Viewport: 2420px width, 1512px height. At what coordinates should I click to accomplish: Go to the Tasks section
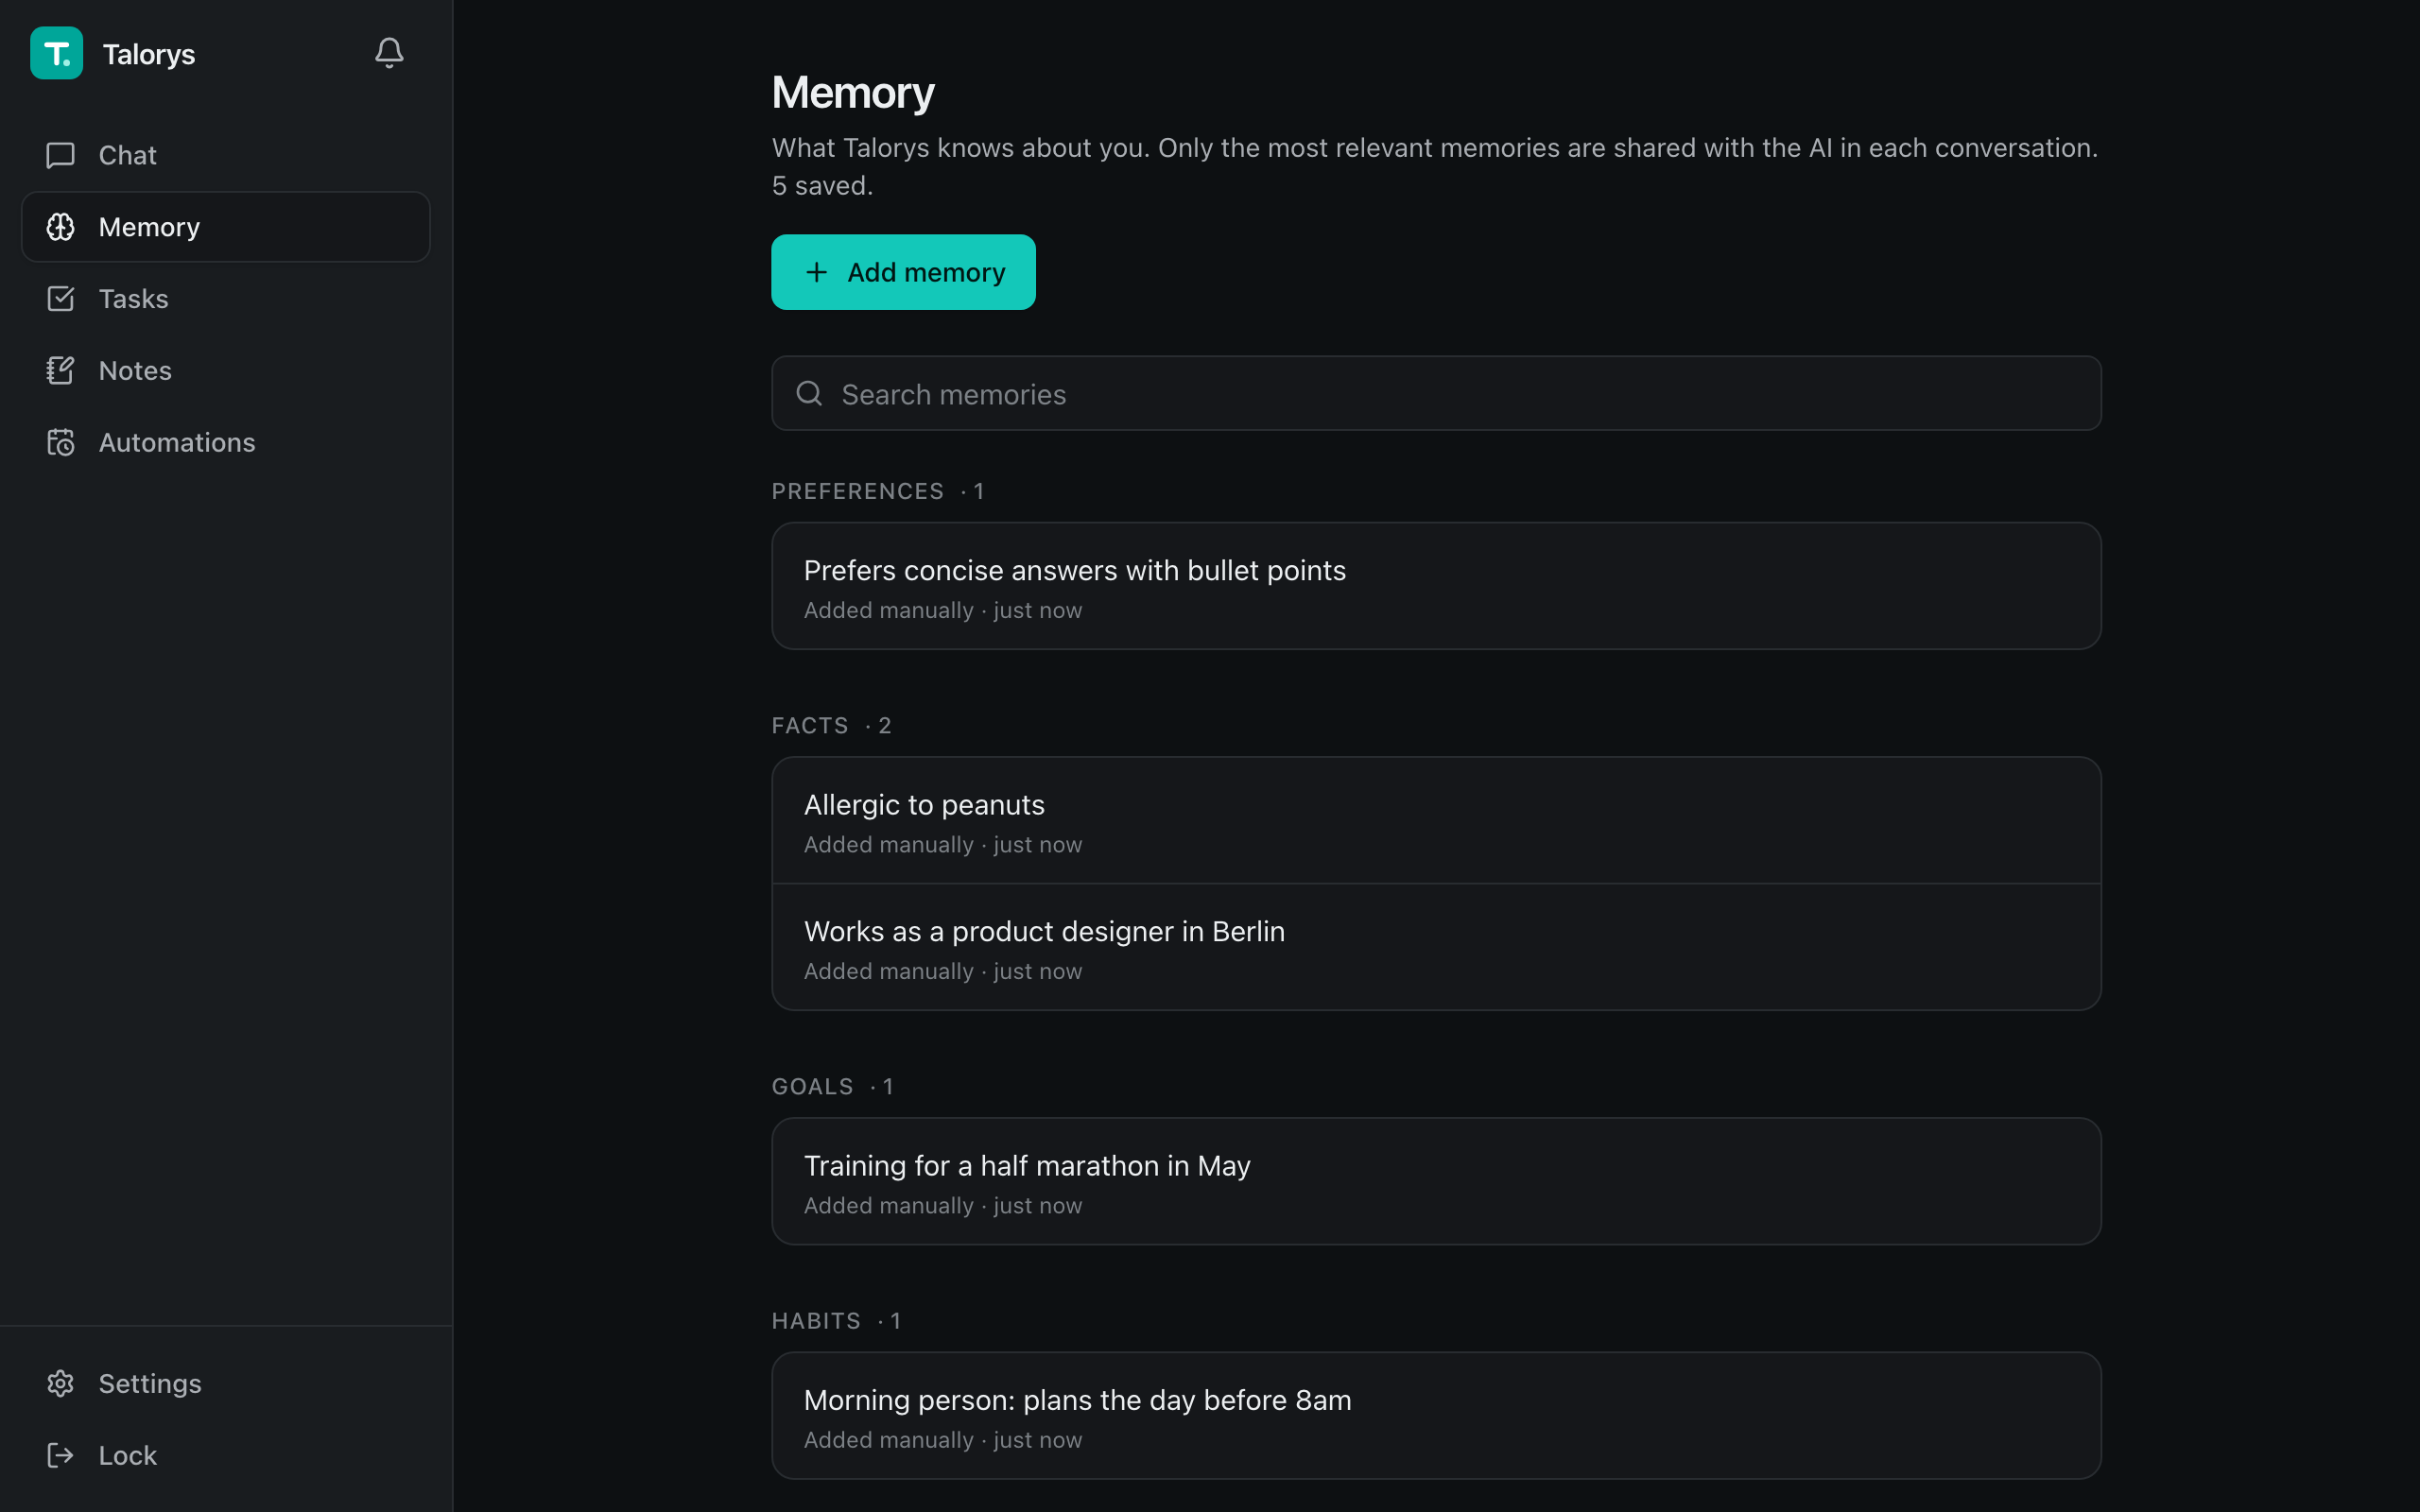click(x=226, y=299)
